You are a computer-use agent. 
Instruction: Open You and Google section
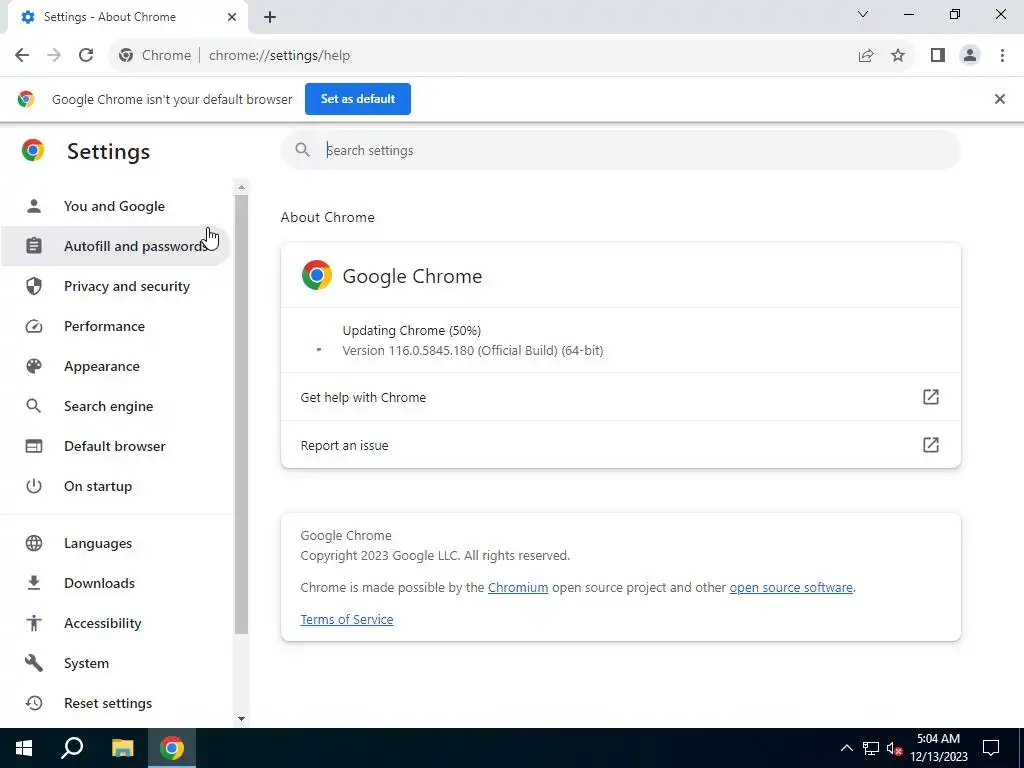[114, 206]
